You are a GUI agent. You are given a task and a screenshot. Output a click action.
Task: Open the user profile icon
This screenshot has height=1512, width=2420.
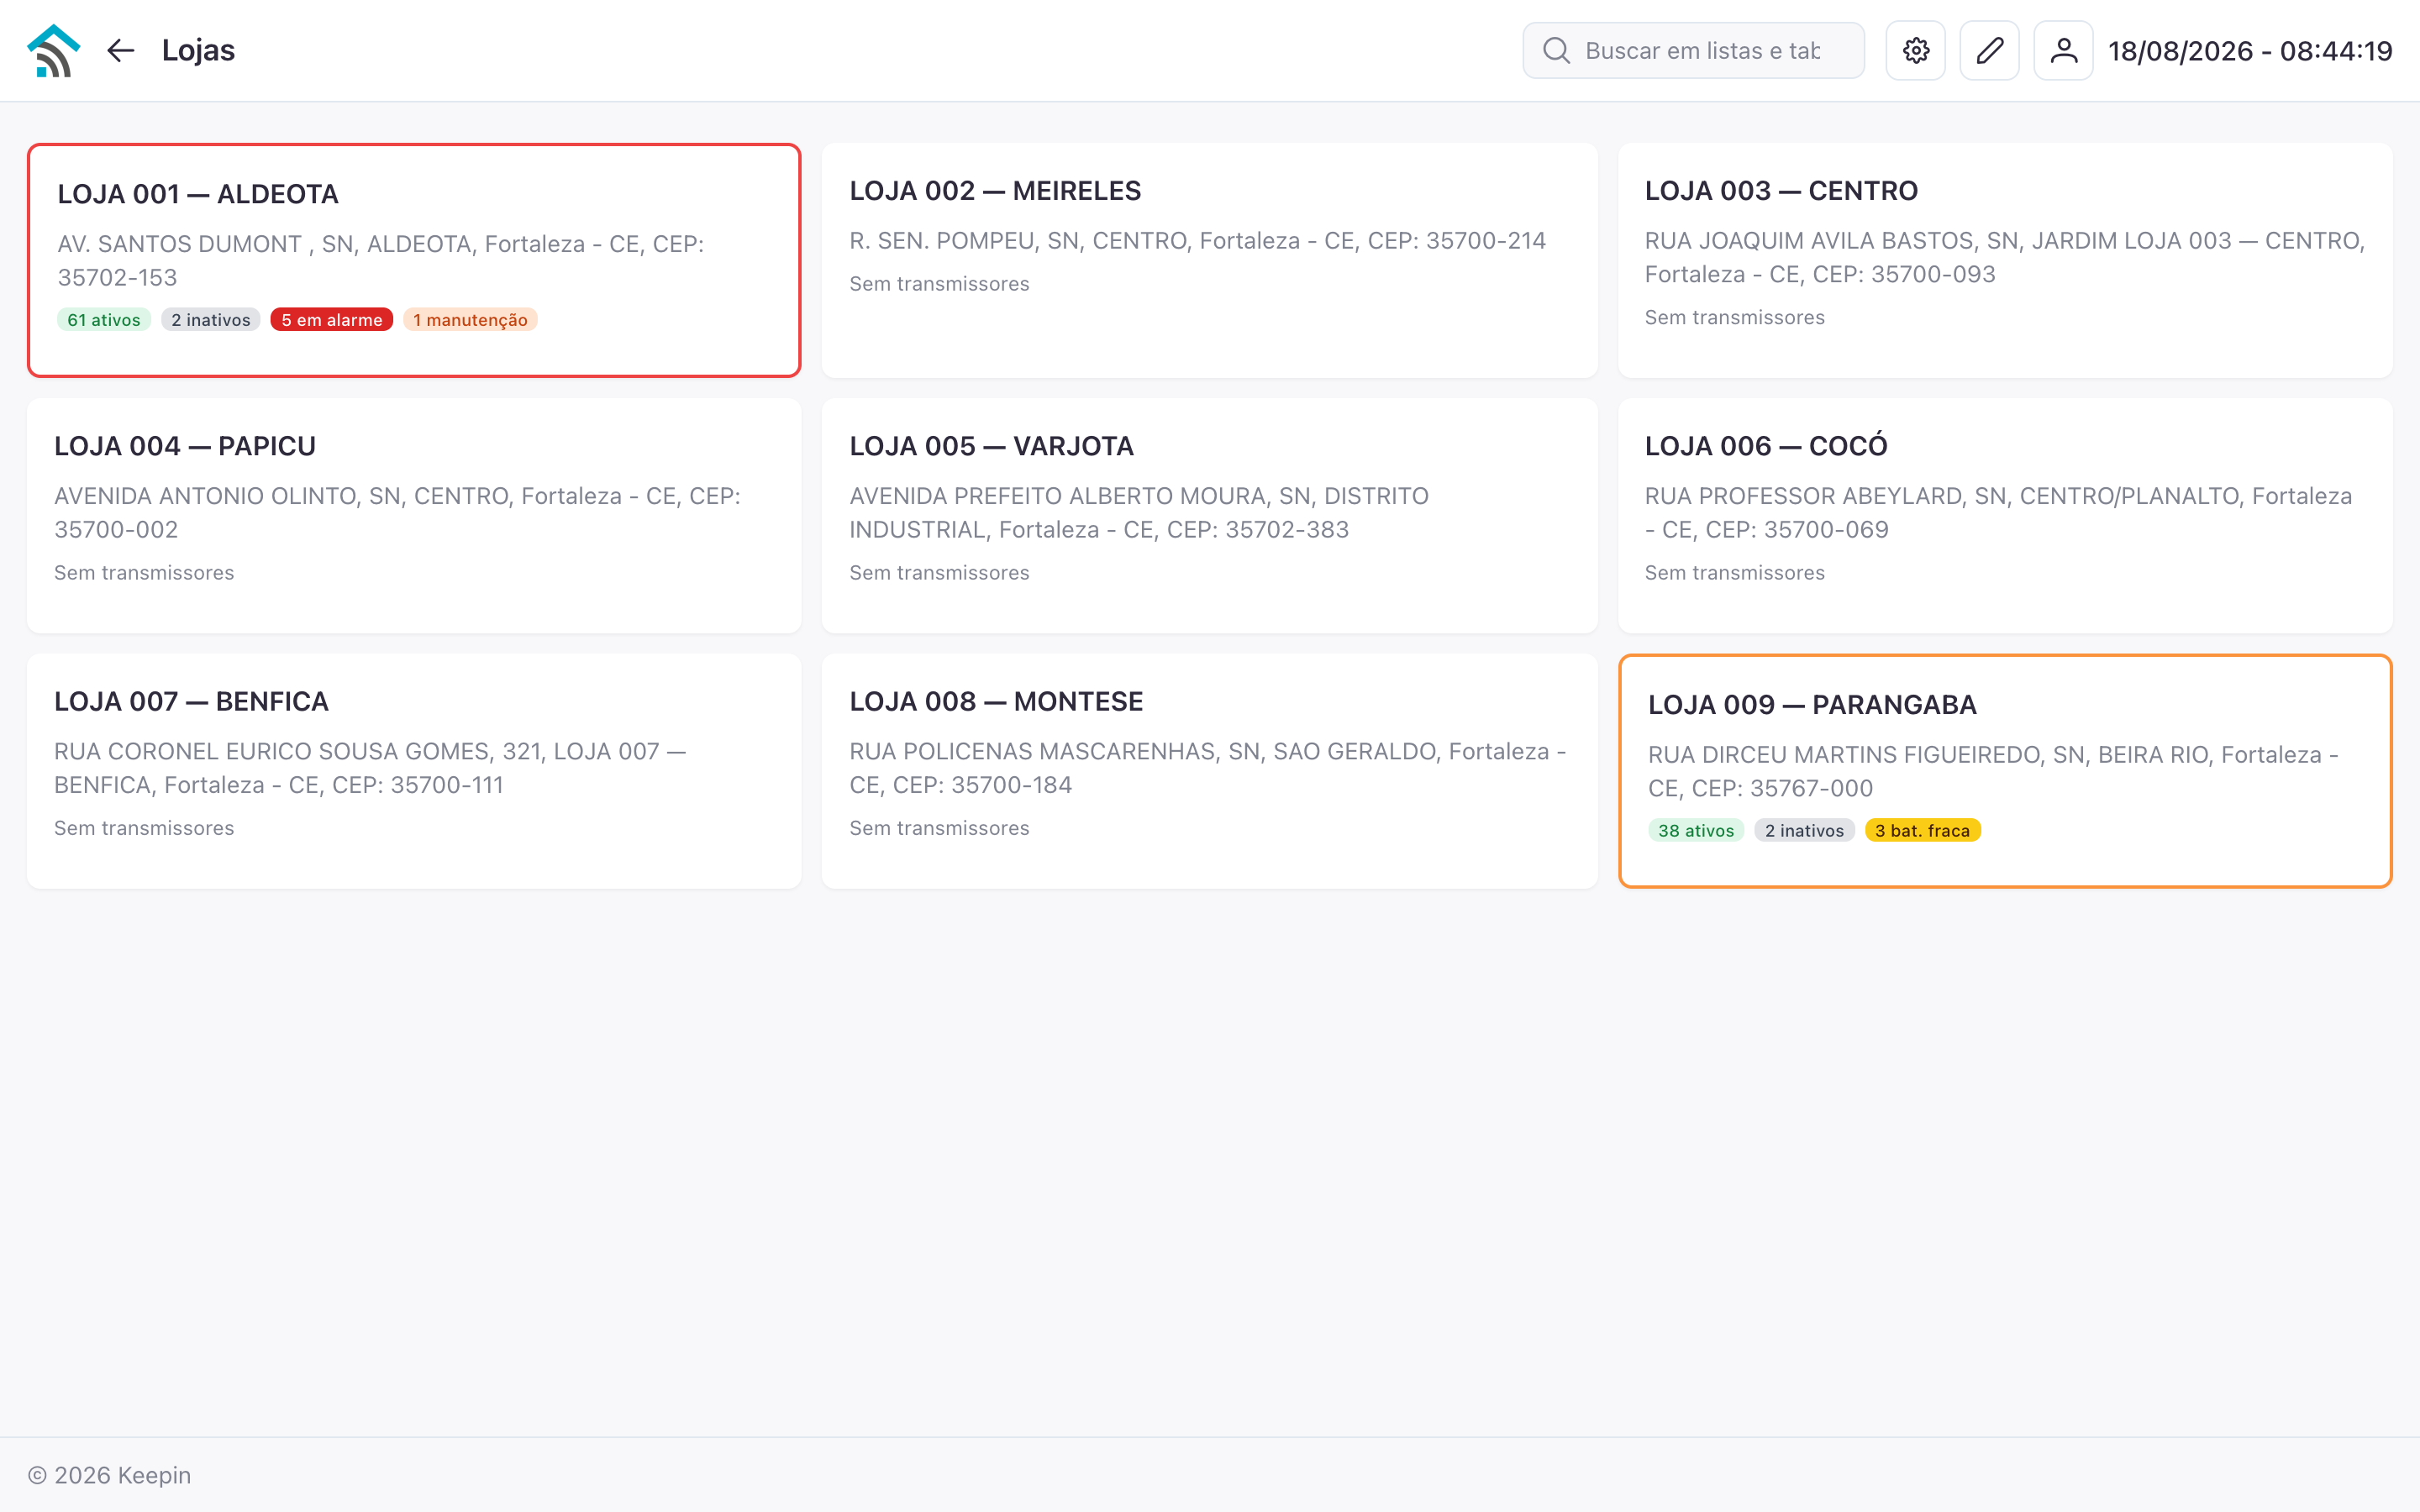coord(2063,50)
